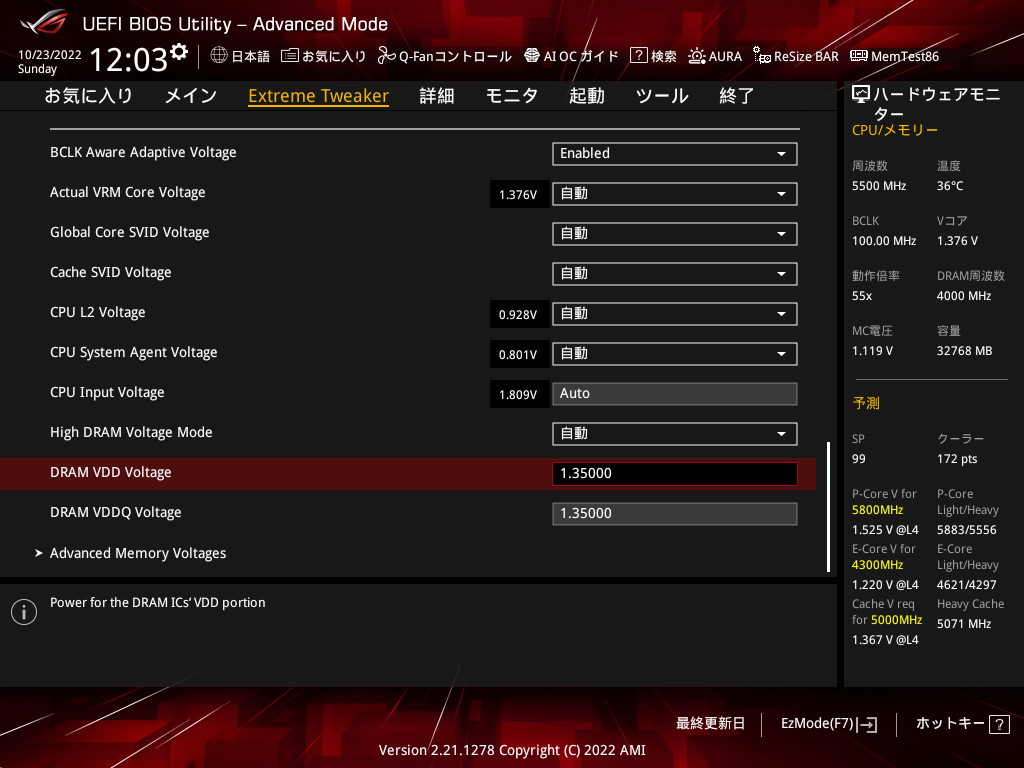Click the 1.376V VRM core readout
This screenshot has width=1024, height=768.
(x=519, y=195)
